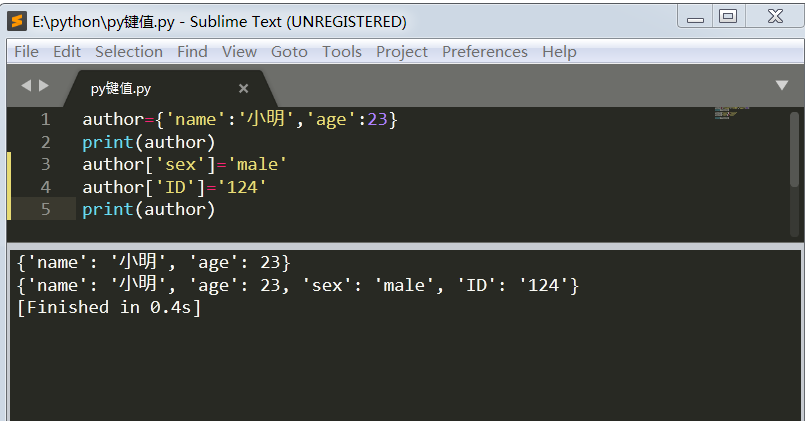Click line number 2 in the gutter
This screenshot has width=805, height=421.
[46, 142]
